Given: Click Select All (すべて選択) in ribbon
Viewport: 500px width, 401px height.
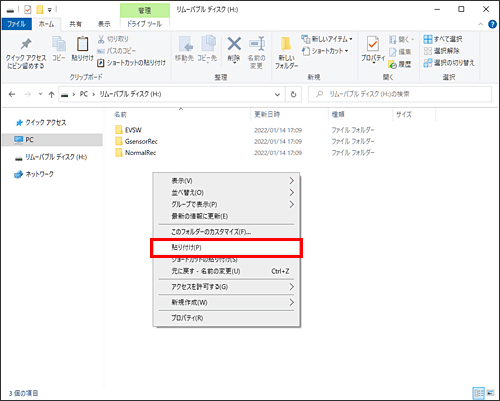Looking at the screenshot, I should pyautogui.click(x=443, y=39).
